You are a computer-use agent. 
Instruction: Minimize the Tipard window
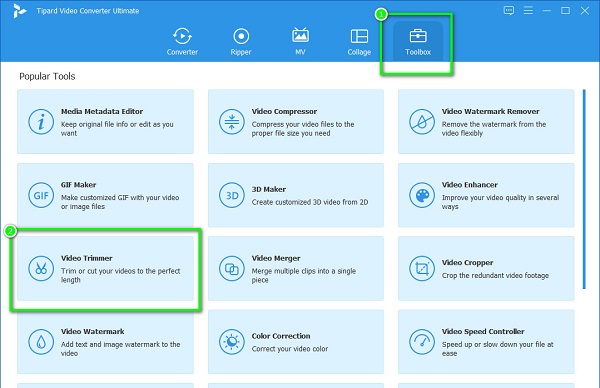coord(547,11)
